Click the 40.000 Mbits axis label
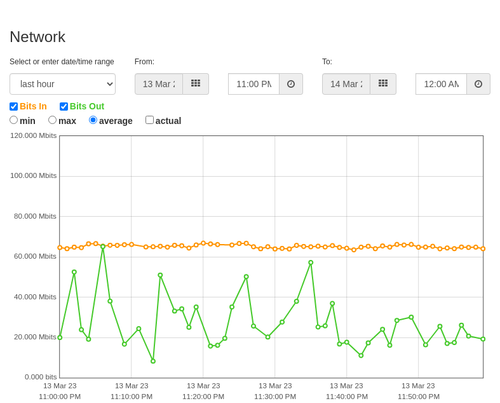The image size is (500, 403). [x=35, y=297]
